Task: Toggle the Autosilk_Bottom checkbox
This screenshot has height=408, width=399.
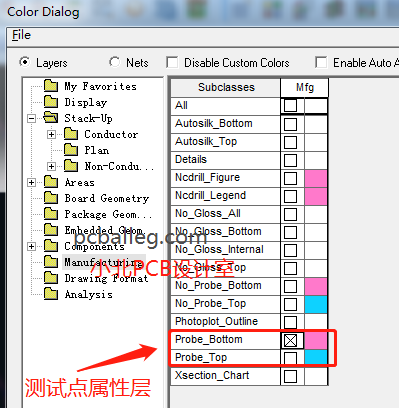Action: 290,124
